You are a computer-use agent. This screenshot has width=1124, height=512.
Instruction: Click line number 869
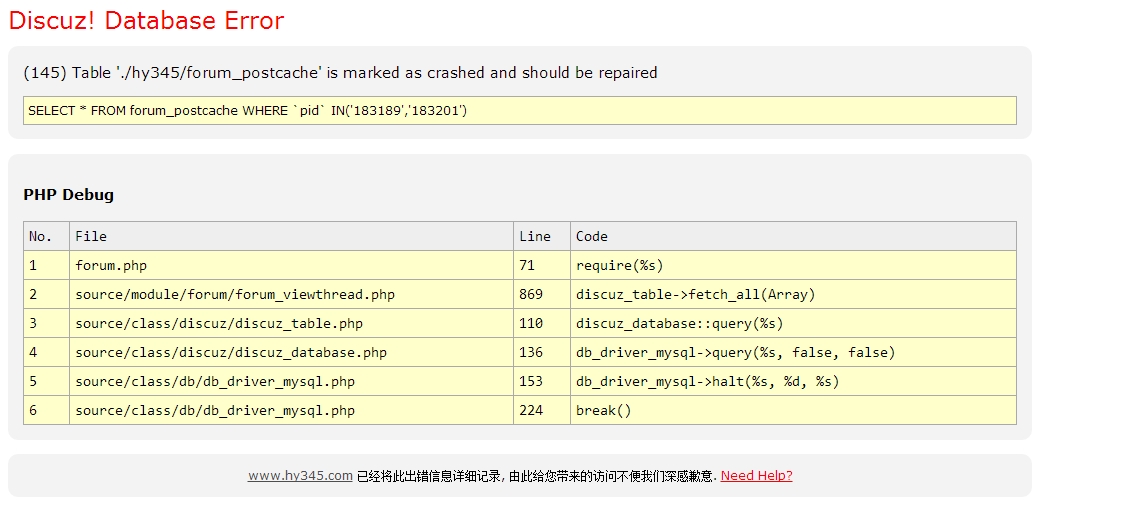(x=542, y=294)
